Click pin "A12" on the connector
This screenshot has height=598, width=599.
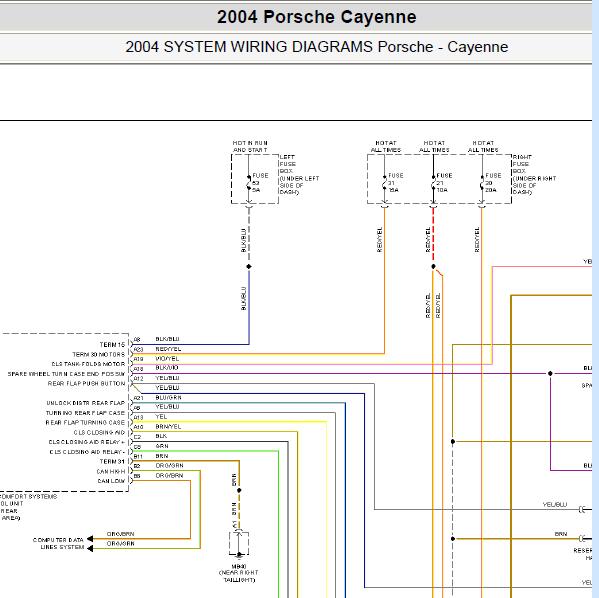coord(138,379)
